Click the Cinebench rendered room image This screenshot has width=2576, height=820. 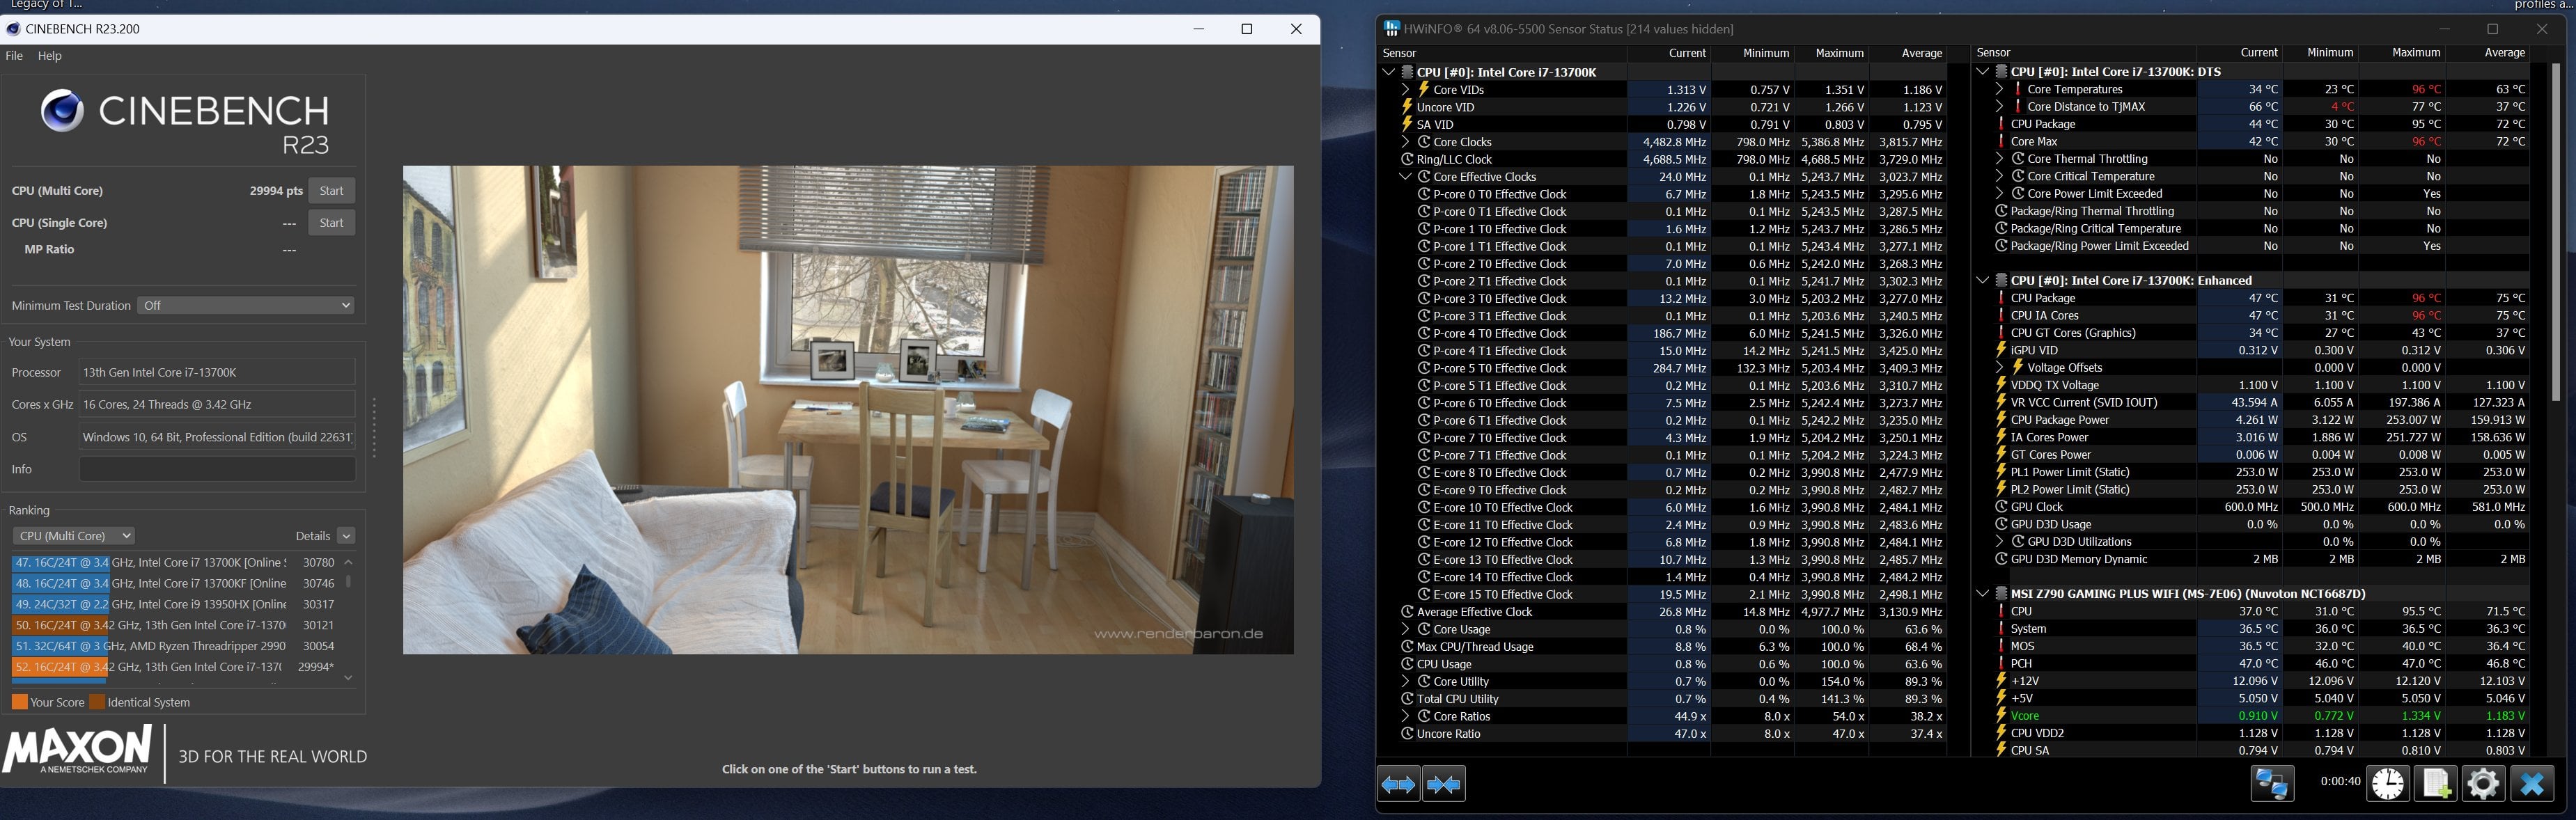(x=848, y=410)
